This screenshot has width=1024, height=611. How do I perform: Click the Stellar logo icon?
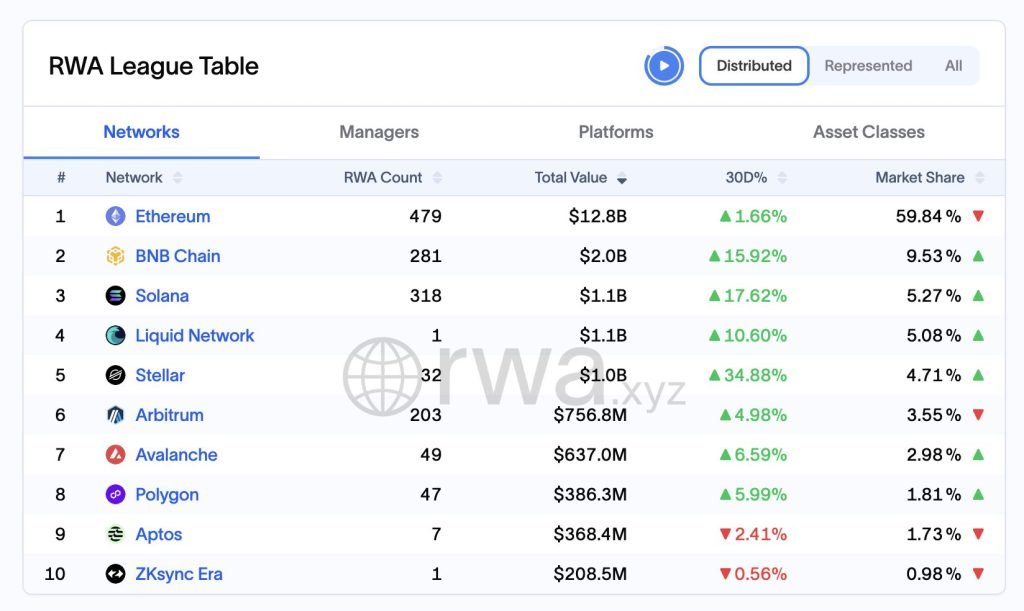[116, 376]
